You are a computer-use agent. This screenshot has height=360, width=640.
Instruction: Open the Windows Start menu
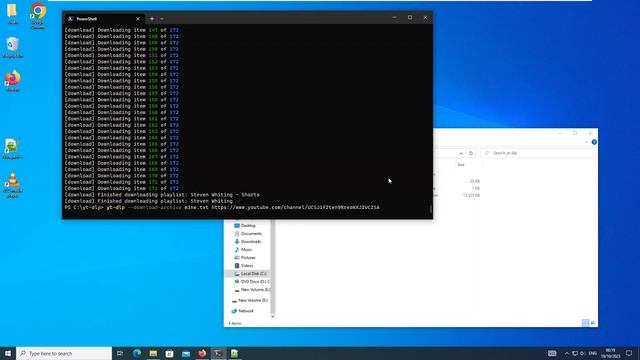8,353
